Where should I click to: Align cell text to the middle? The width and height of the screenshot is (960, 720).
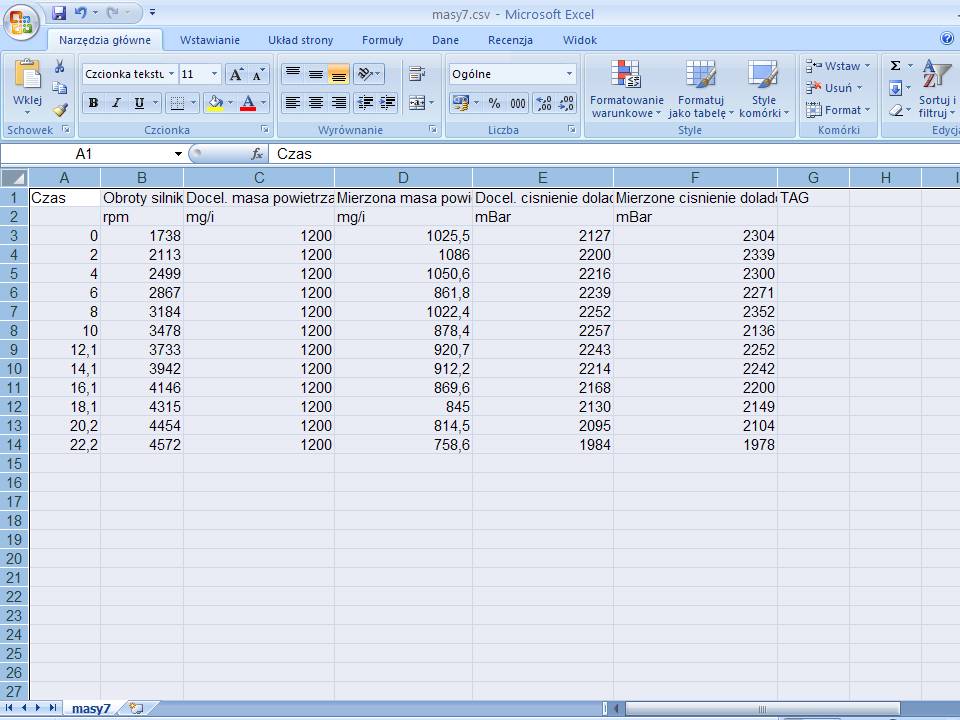pyautogui.click(x=315, y=74)
